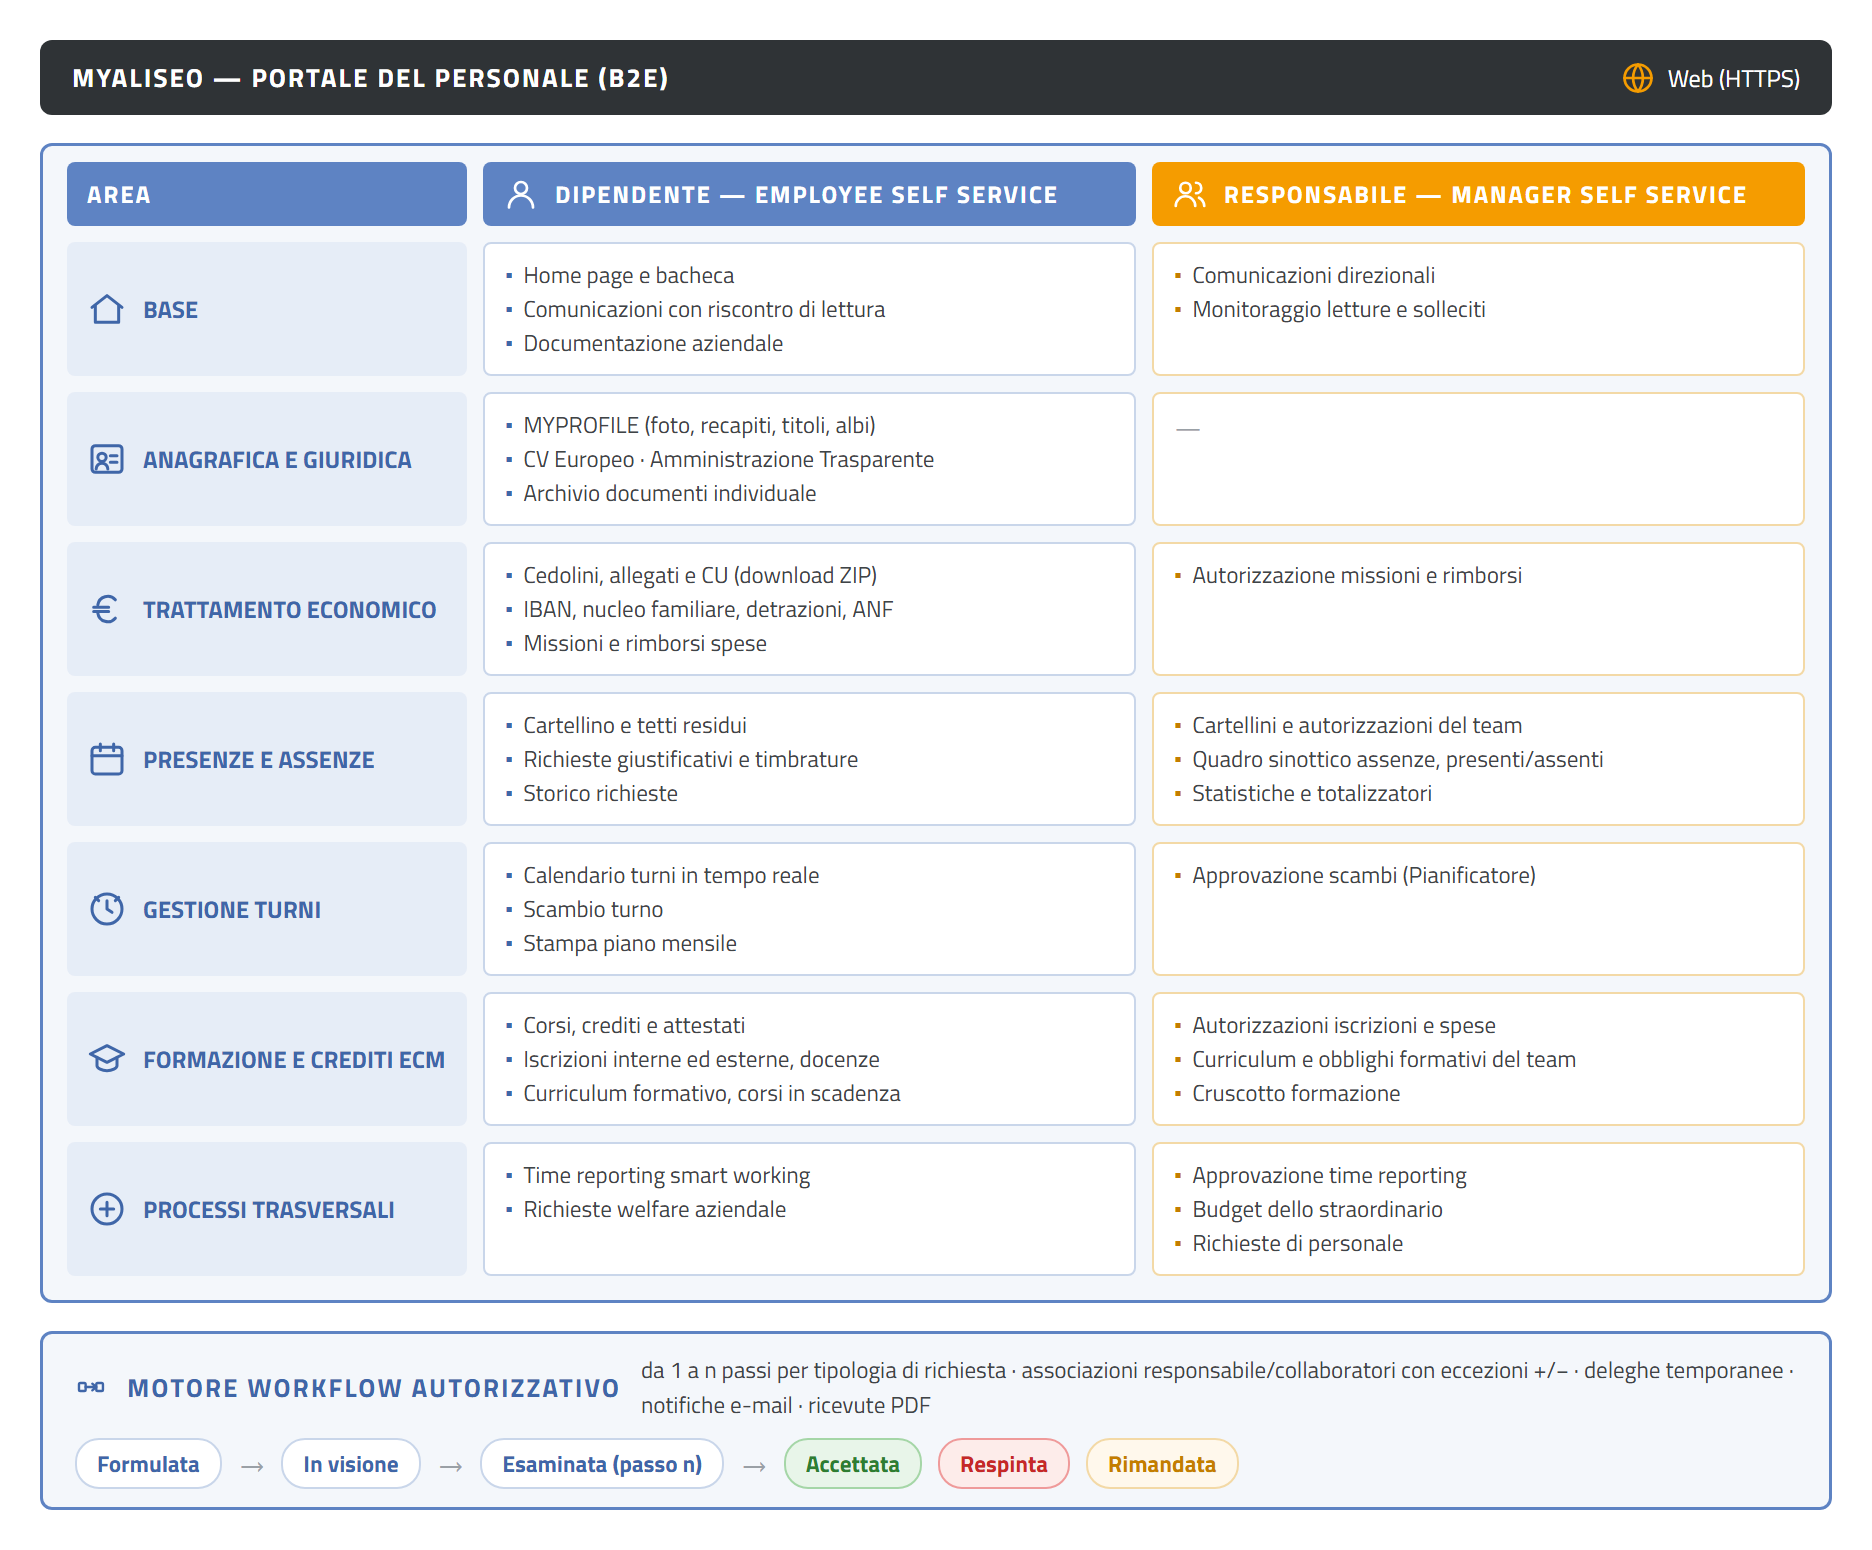The height and width of the screenshot is (1550, 1872).
Task: Open the Responsabile — Manager Self Service header
Action: 1478,194
